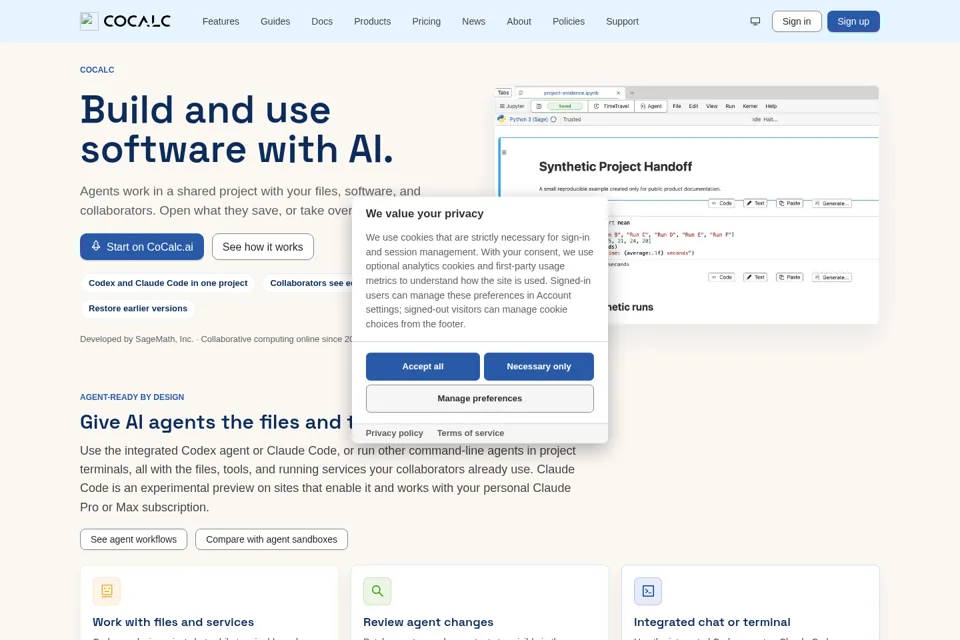This screenshot has height=640, width=960.
Task: Click the Developed by SageMath, Inc. line
Action: pos(216,339)
